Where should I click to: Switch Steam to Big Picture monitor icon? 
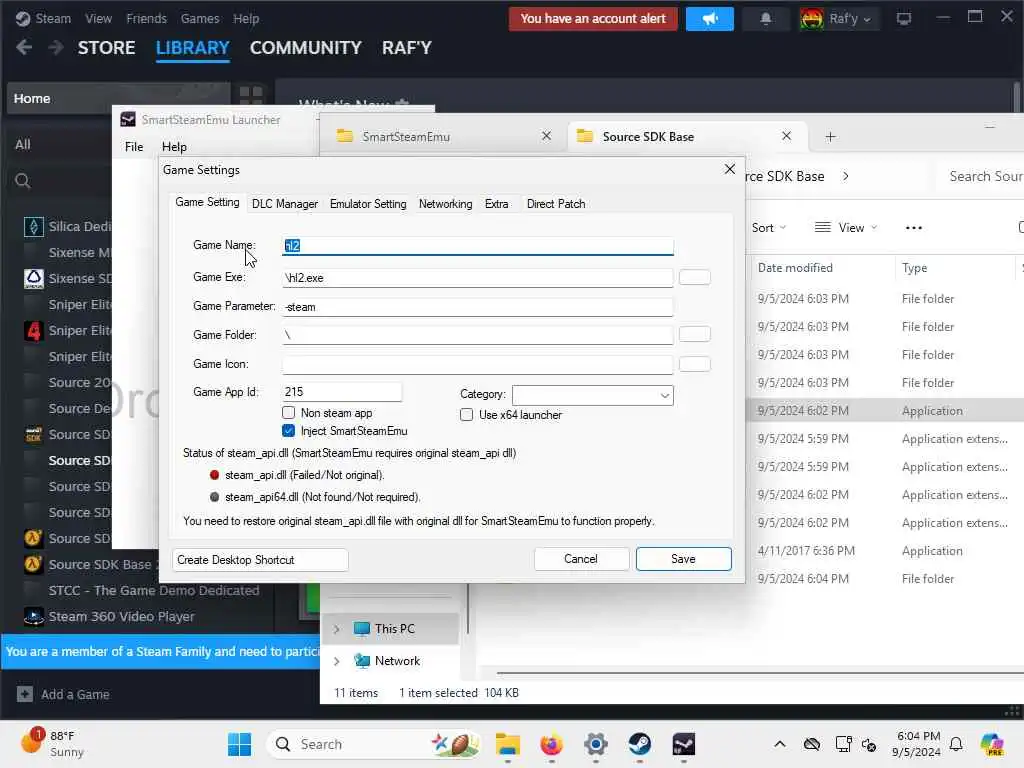904,19
